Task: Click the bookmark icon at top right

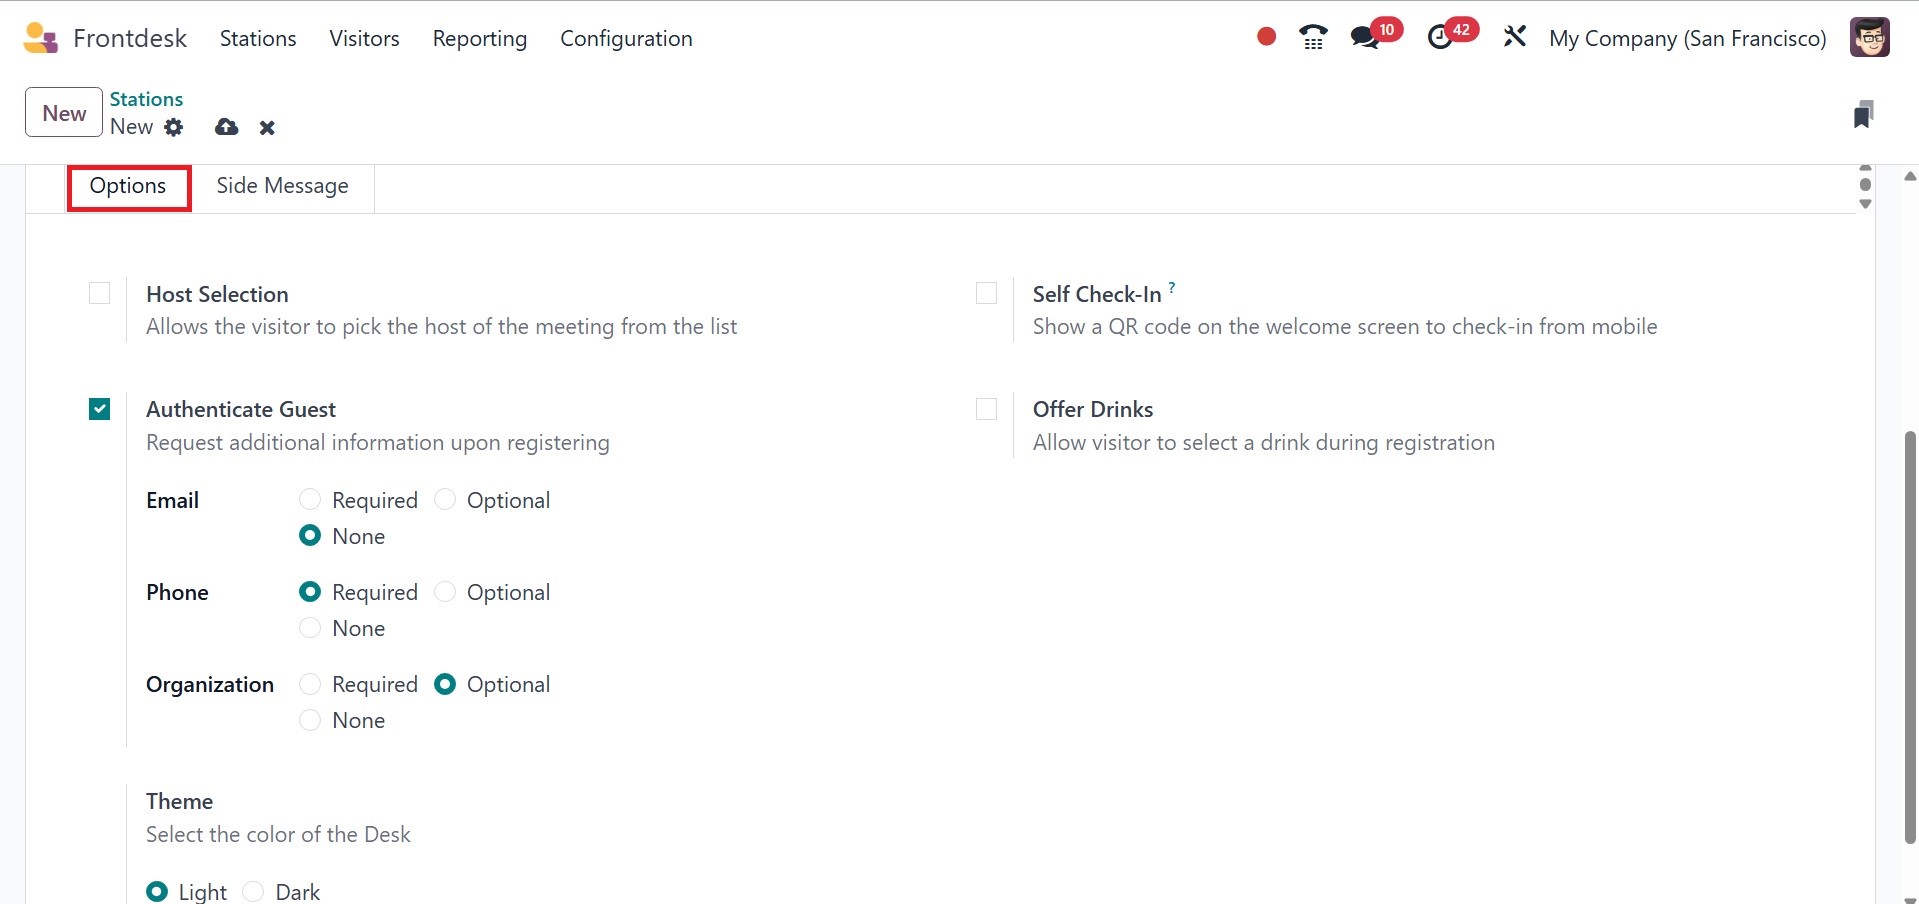Action: (1862, 114)
